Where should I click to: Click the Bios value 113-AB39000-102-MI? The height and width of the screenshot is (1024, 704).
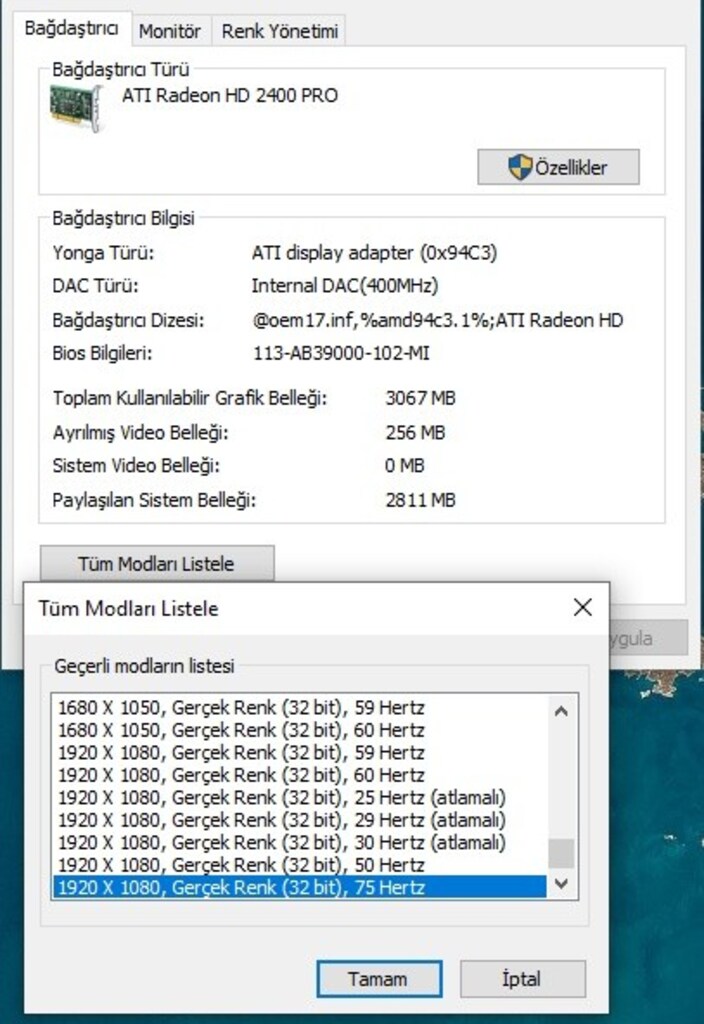(341, 353)
